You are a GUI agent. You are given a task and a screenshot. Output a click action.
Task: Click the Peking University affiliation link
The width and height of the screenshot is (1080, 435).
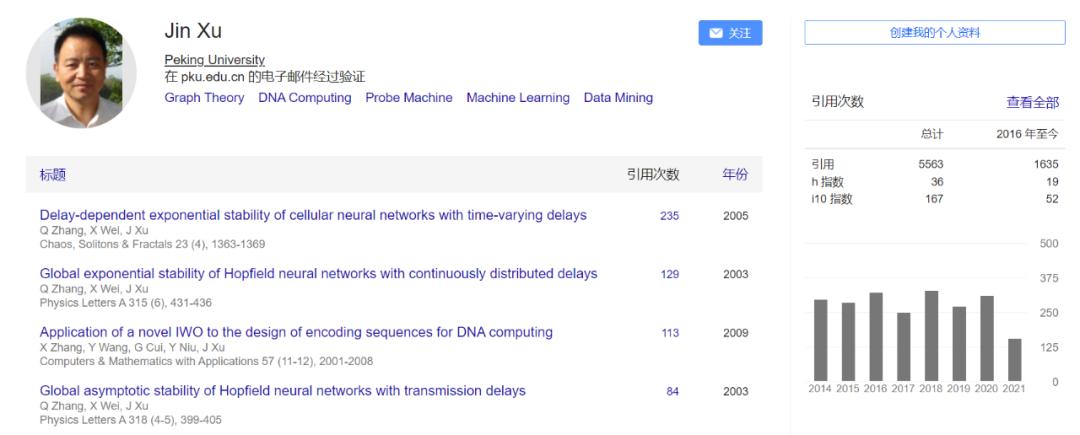coord(214,60)
